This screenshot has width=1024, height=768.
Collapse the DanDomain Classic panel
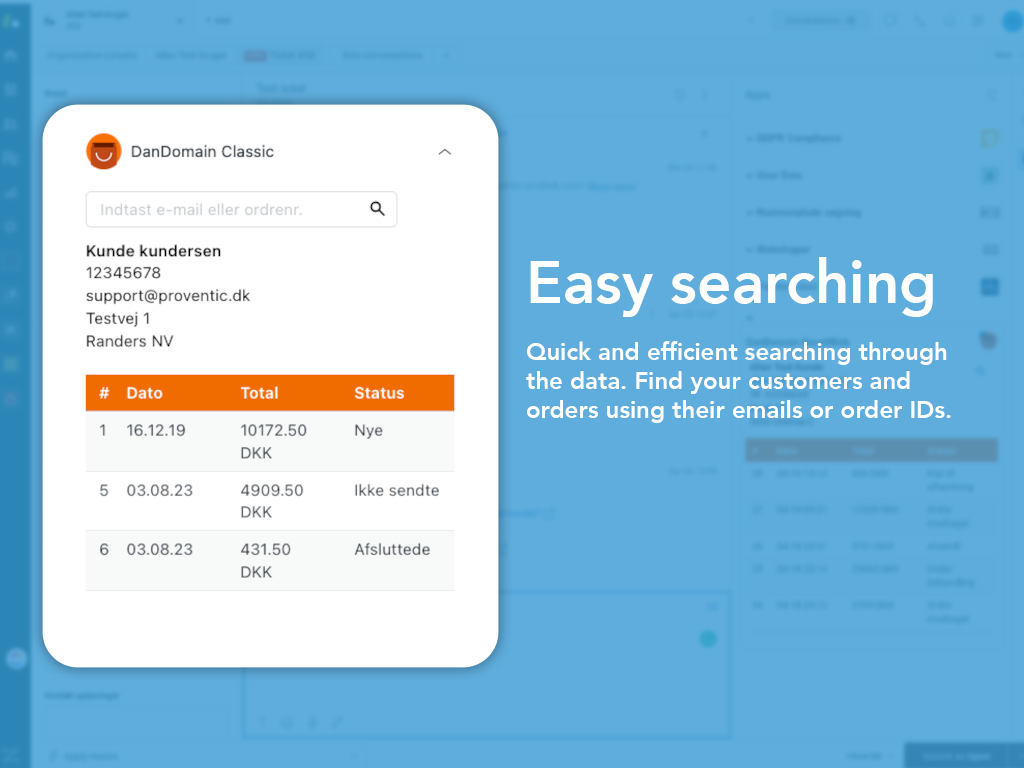[x=445, y=152]
